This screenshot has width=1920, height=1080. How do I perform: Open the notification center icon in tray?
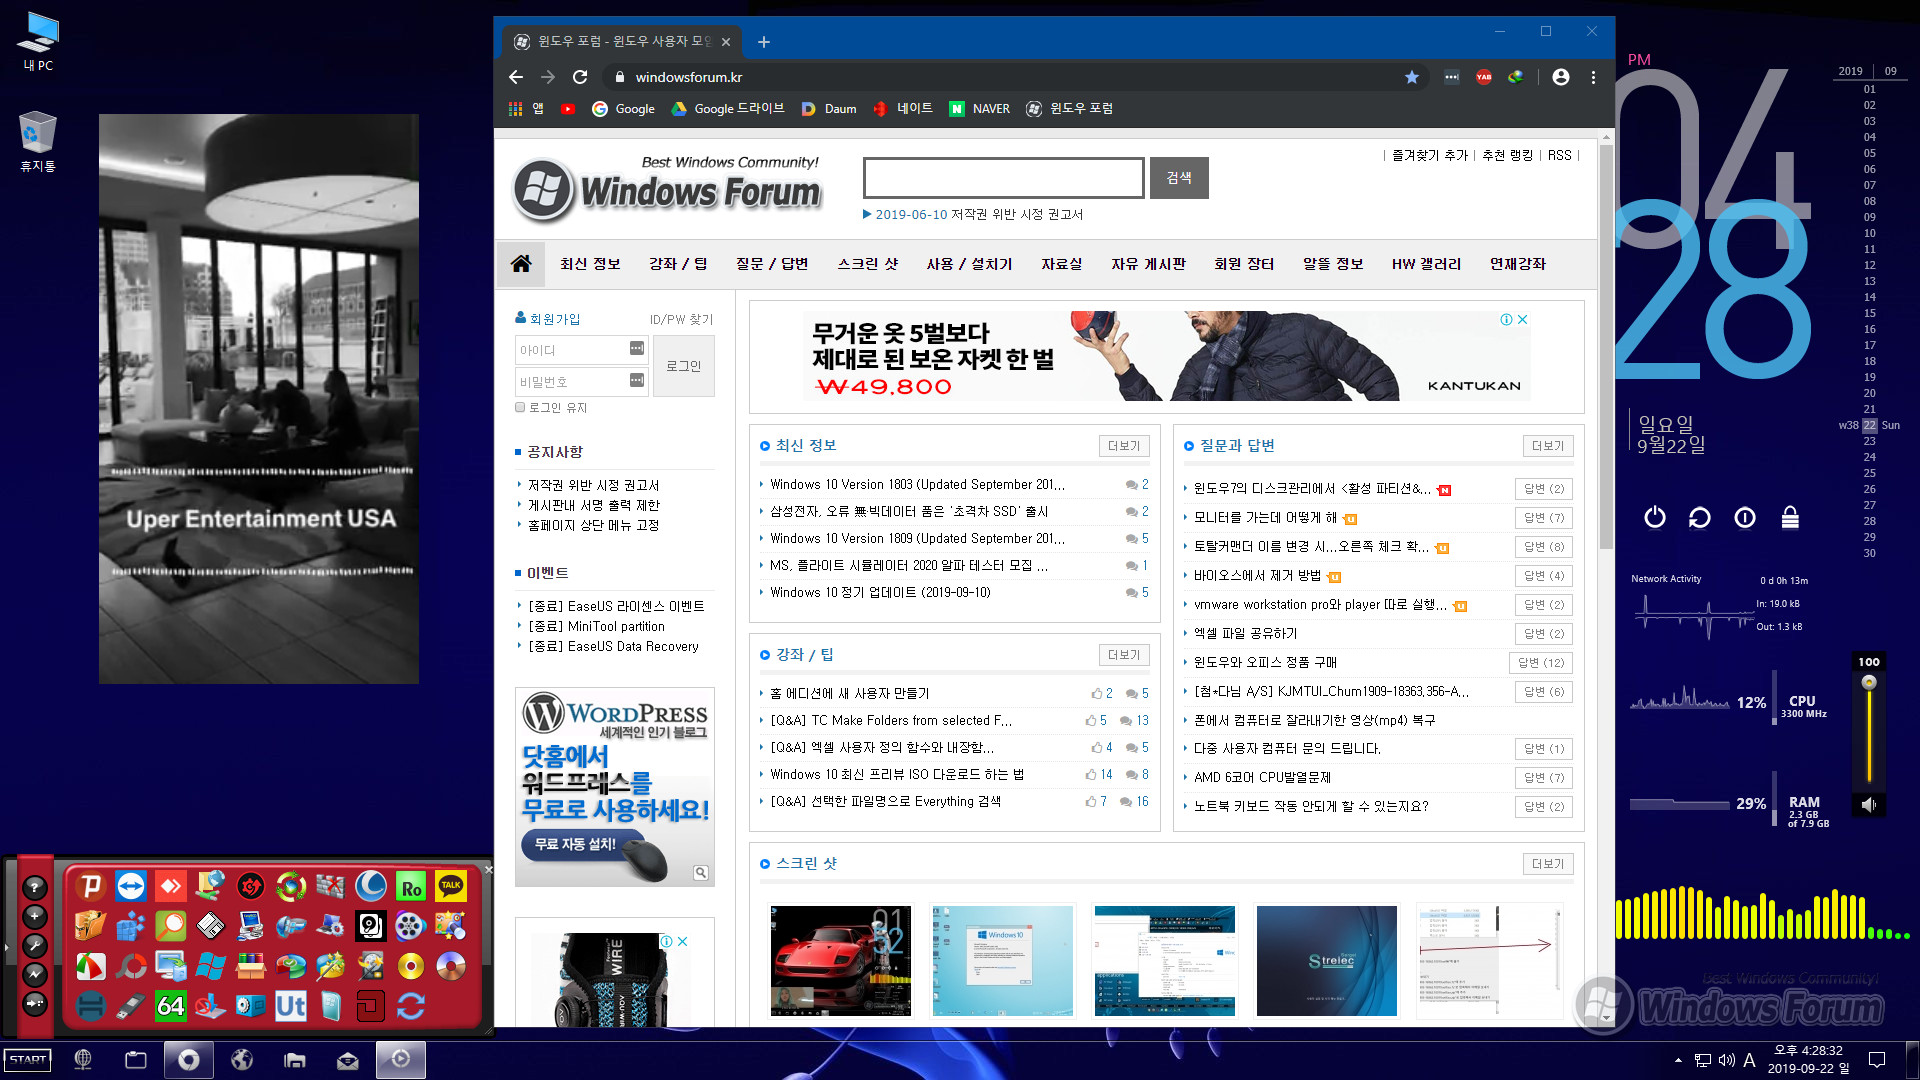pos(1877,1060)
